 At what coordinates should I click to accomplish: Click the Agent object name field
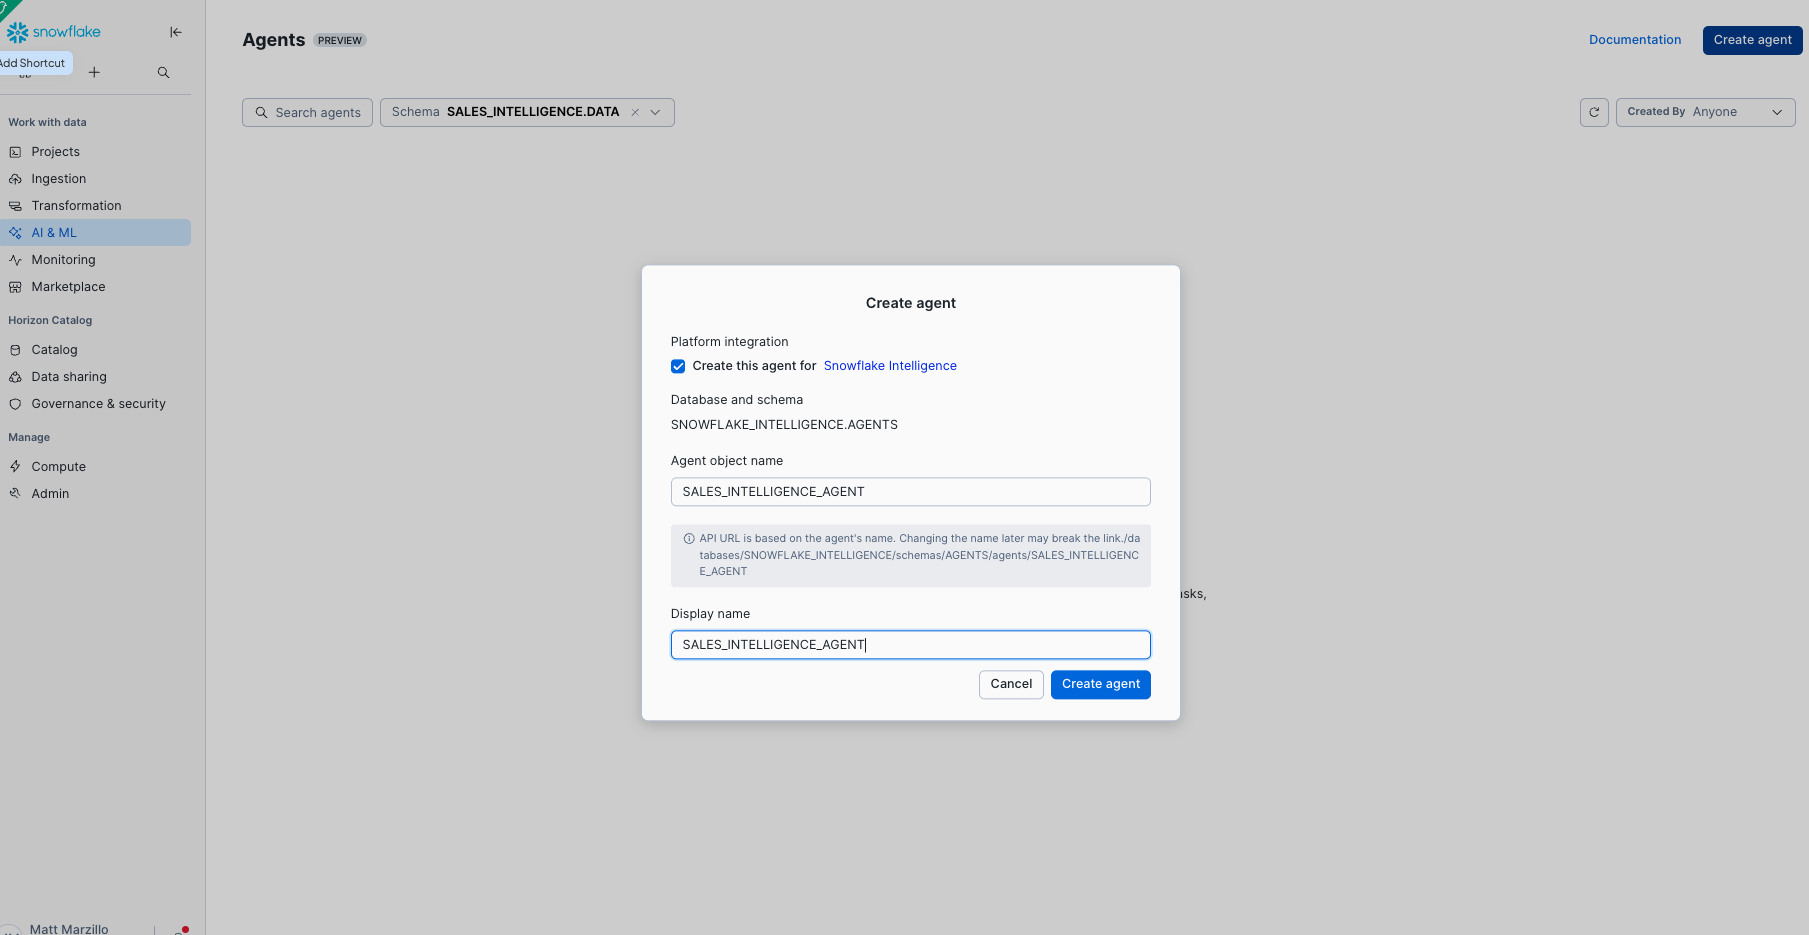[x=910, y=492]
